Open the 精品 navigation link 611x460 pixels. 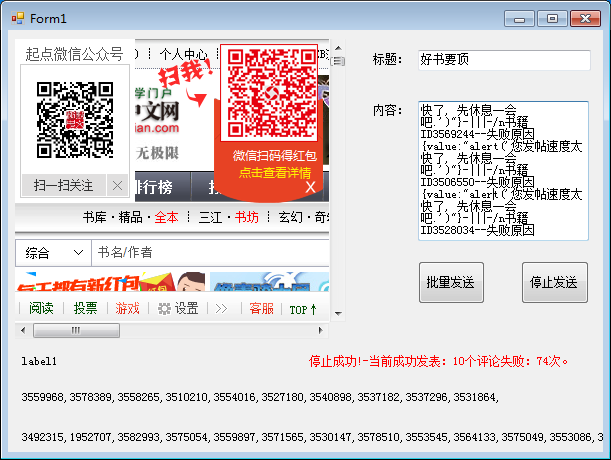(131, 217)
